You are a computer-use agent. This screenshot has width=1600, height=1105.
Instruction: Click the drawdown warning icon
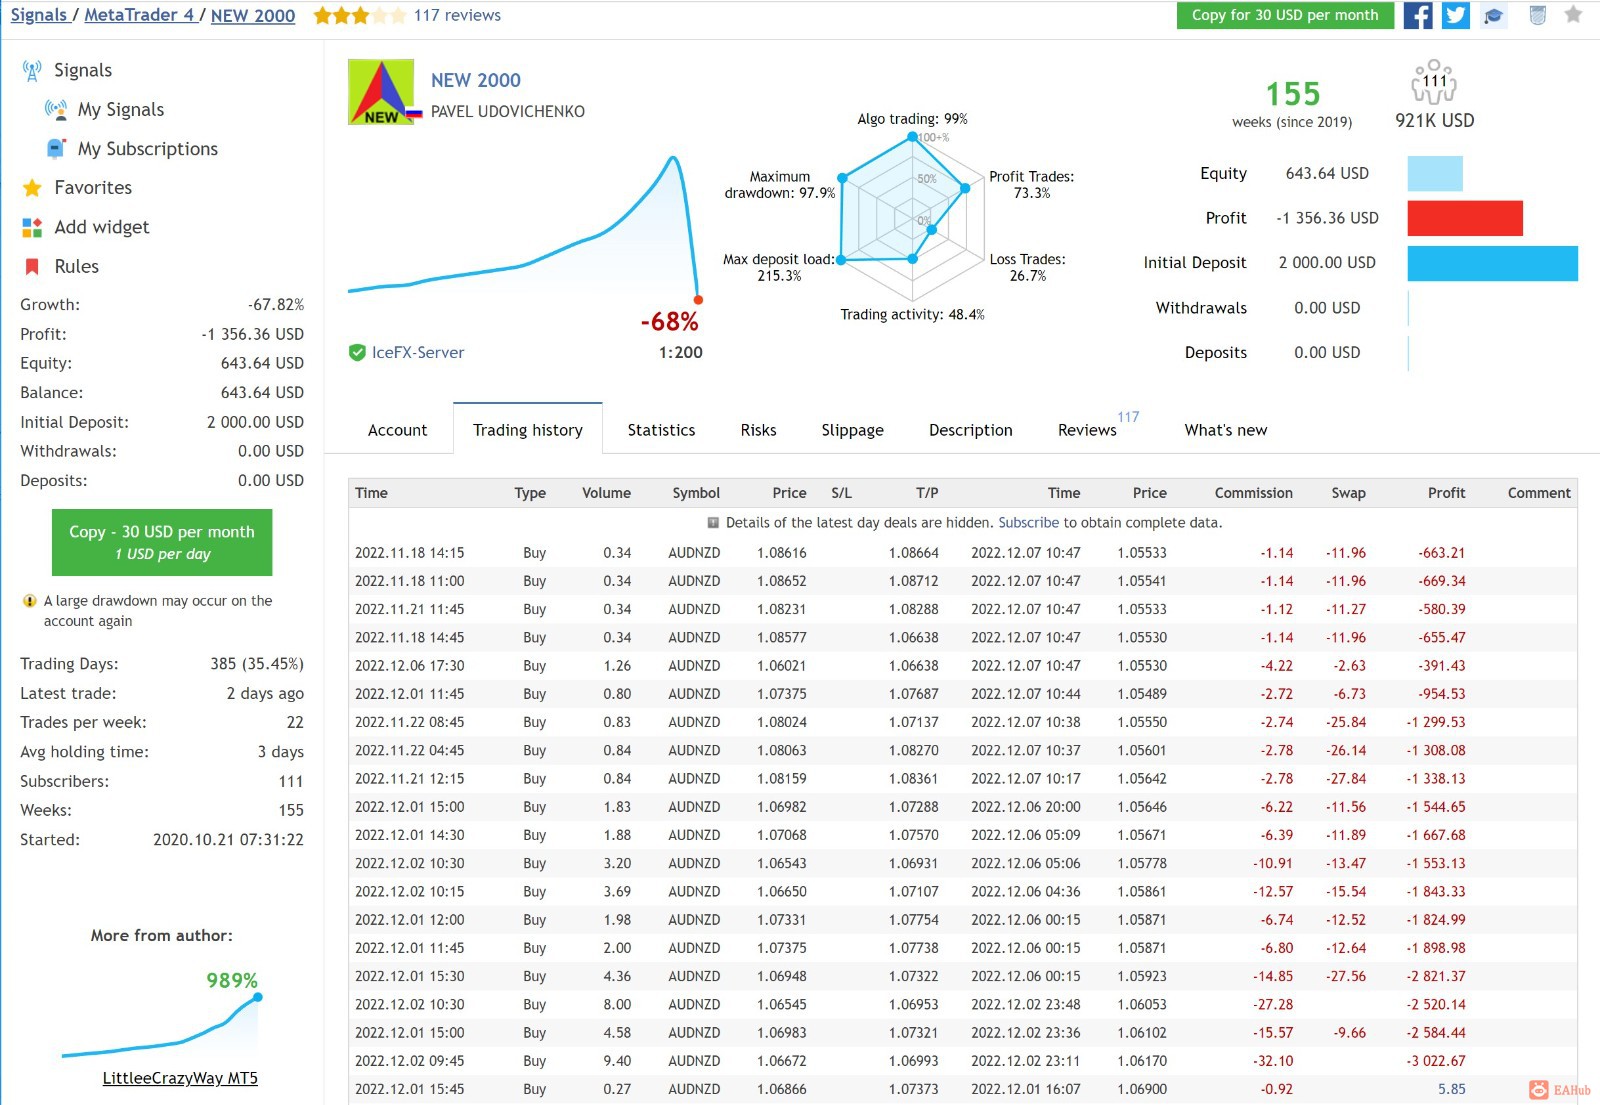pos(30,601)
